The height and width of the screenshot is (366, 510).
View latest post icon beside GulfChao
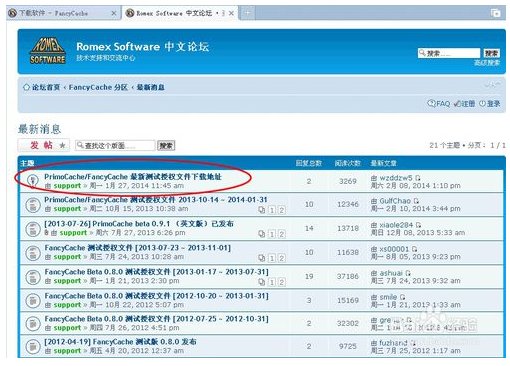click(x=416, y=201)
